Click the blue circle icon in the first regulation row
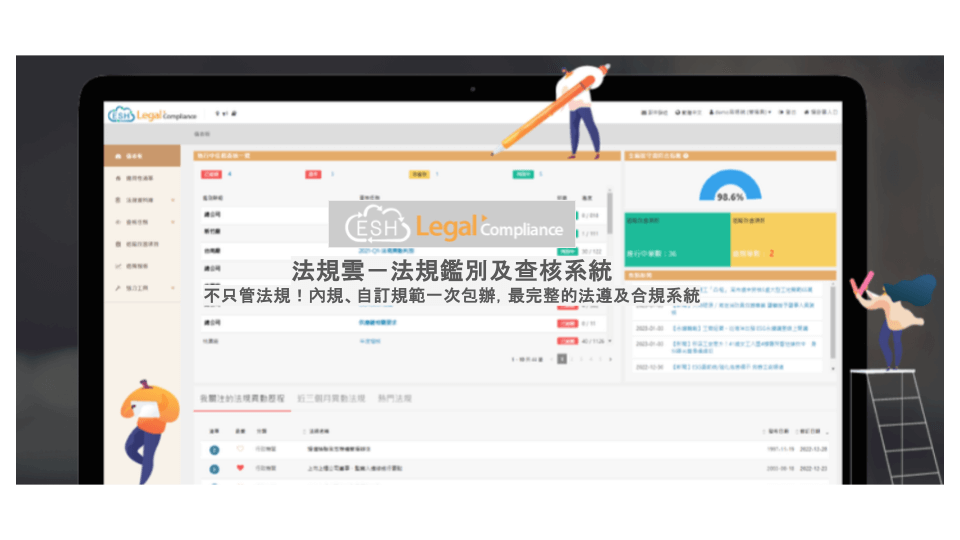The height and width of the screenshot is (540, 960). [x=214, y=450]
